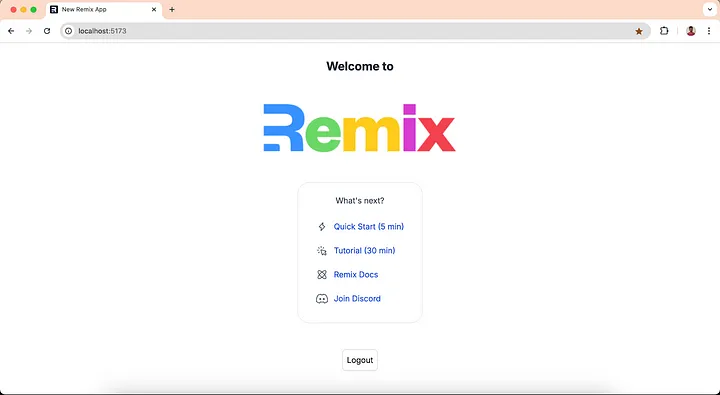Click the atom icon beside Remix Docs

[x=322, y=274]
